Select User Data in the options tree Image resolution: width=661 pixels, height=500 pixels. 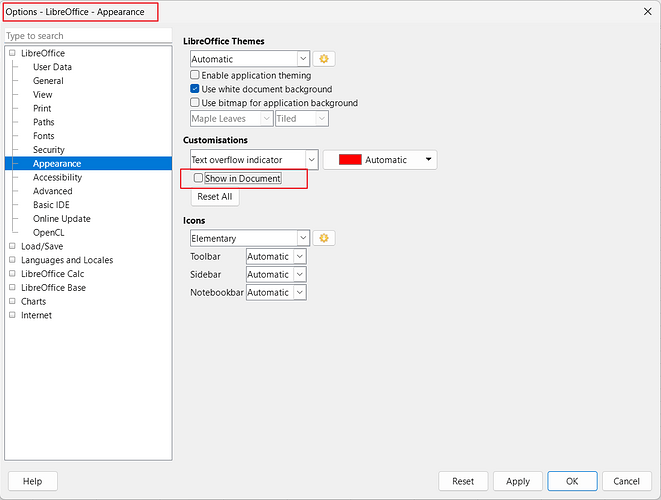[x=52, y=67]
